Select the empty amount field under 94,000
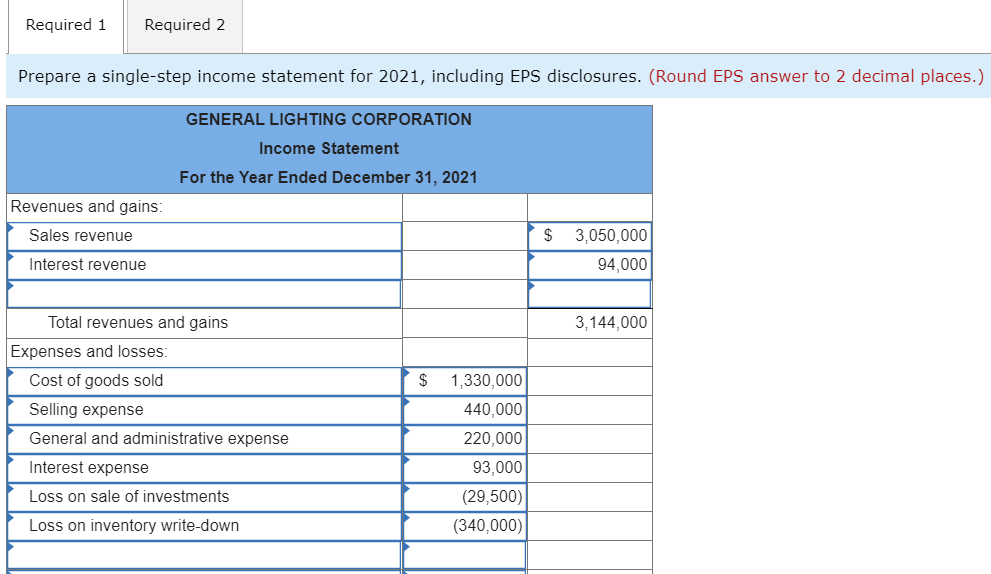 point(590,294)
